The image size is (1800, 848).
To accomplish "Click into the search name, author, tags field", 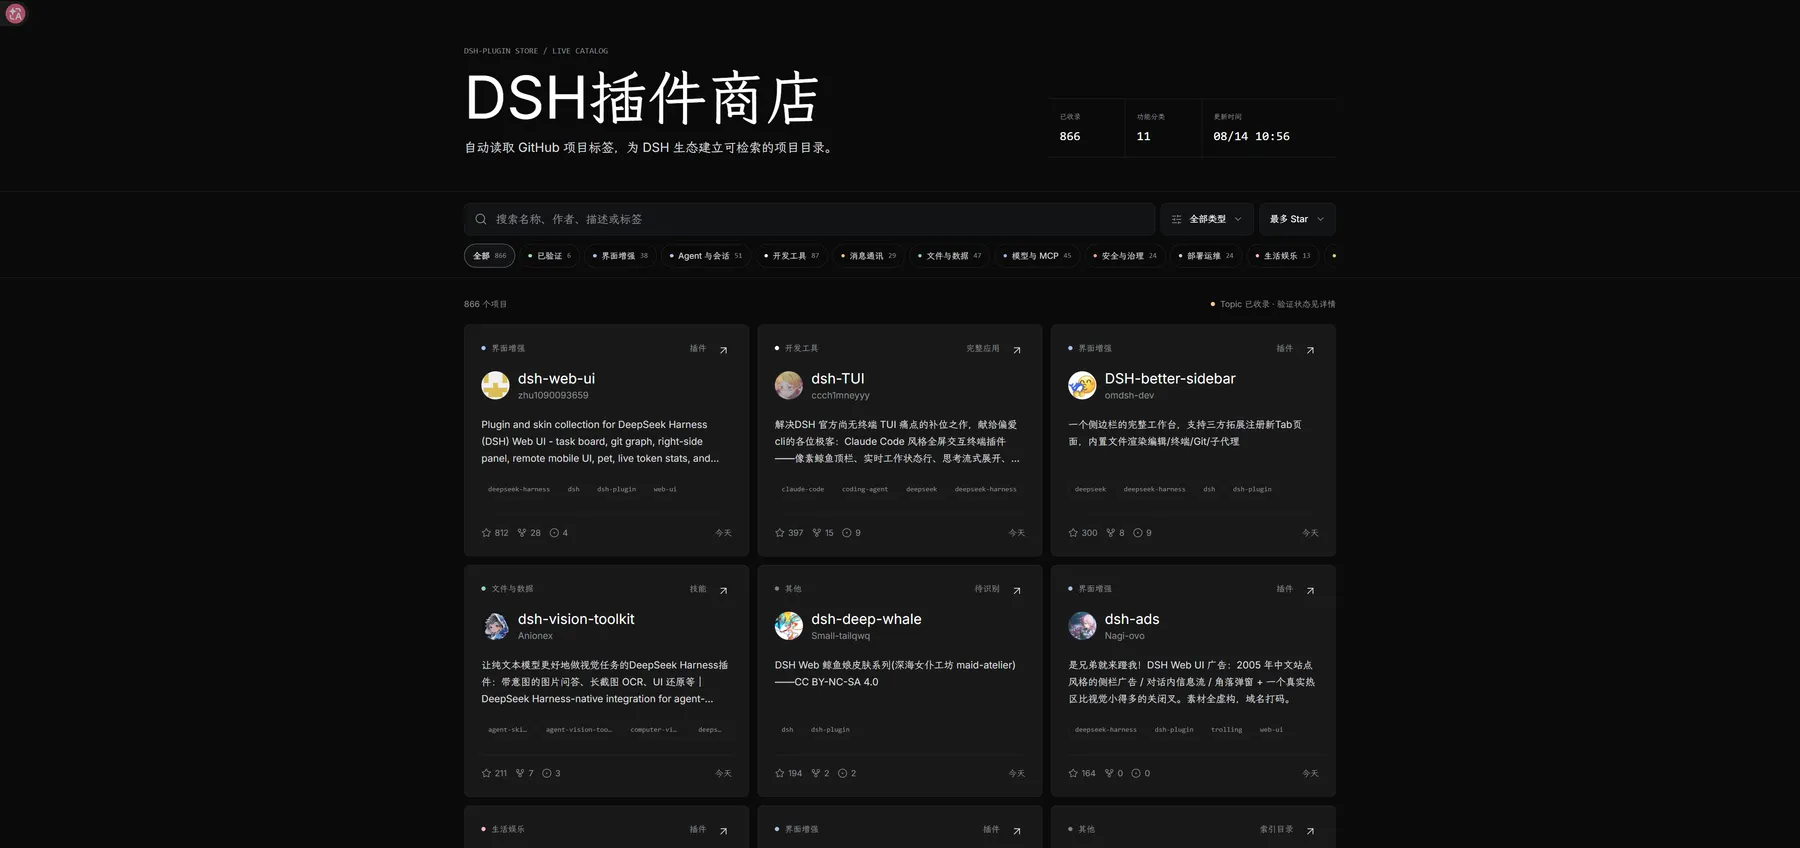I will (x=810, y=219).
